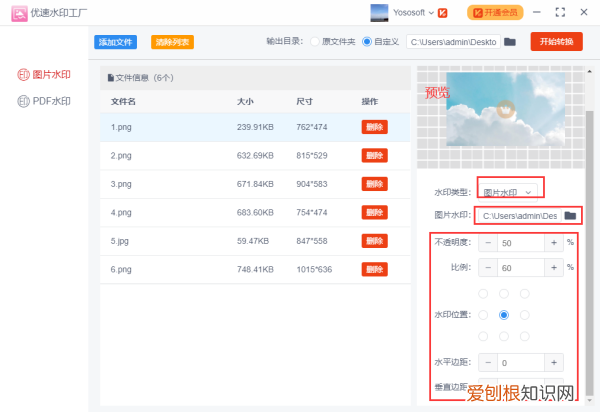This screenshot has width=600, height=412.
Task: Switch to the PDF水印 sidebar tab
Action: click(x=44, y=101)
